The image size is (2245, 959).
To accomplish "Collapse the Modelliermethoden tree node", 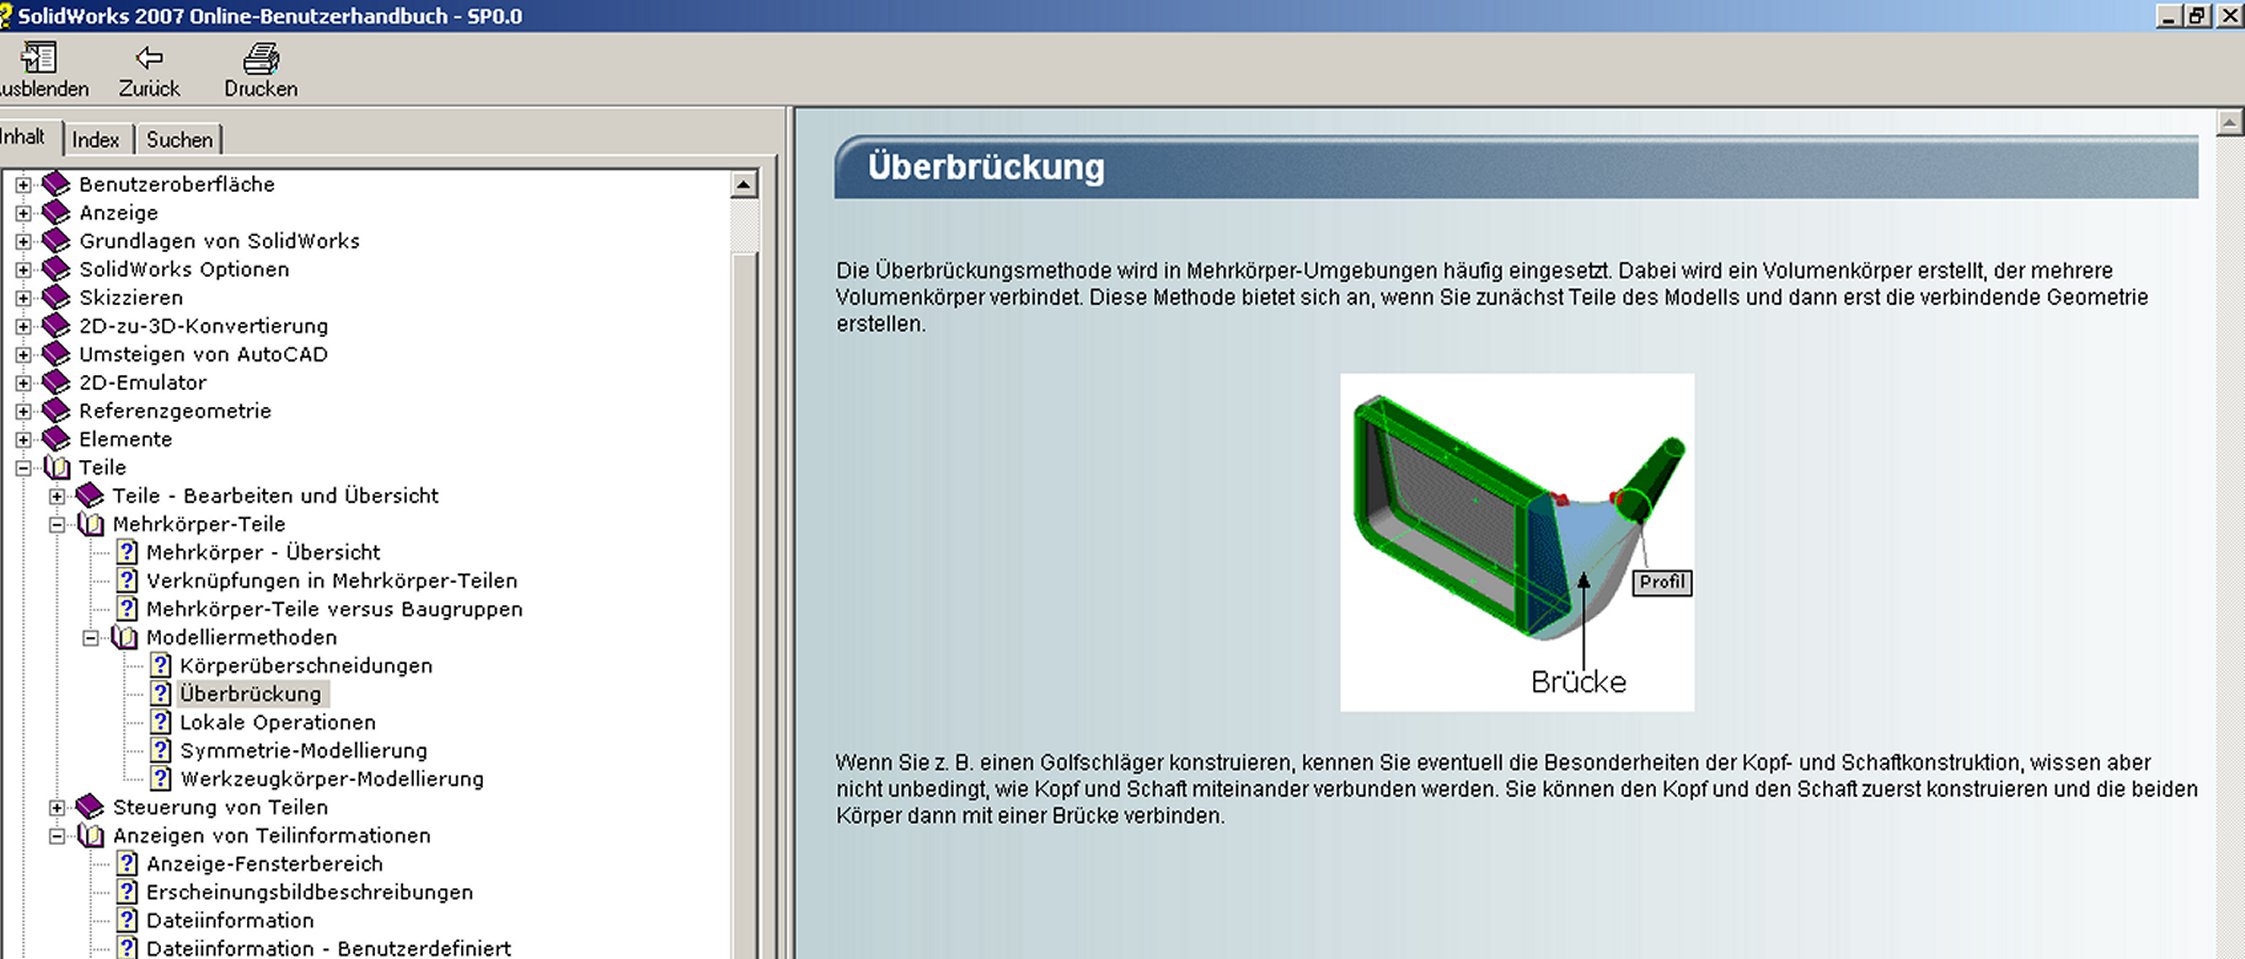I will pyautogui.click(x=91, y=638).
